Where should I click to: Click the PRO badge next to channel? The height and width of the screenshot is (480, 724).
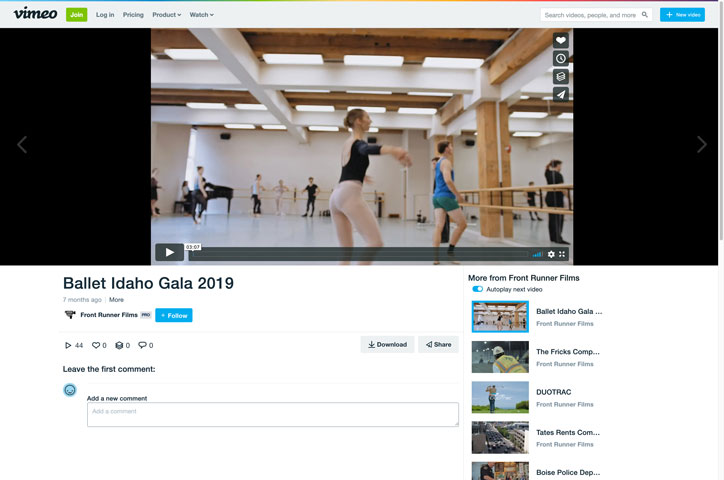[146, 315]
